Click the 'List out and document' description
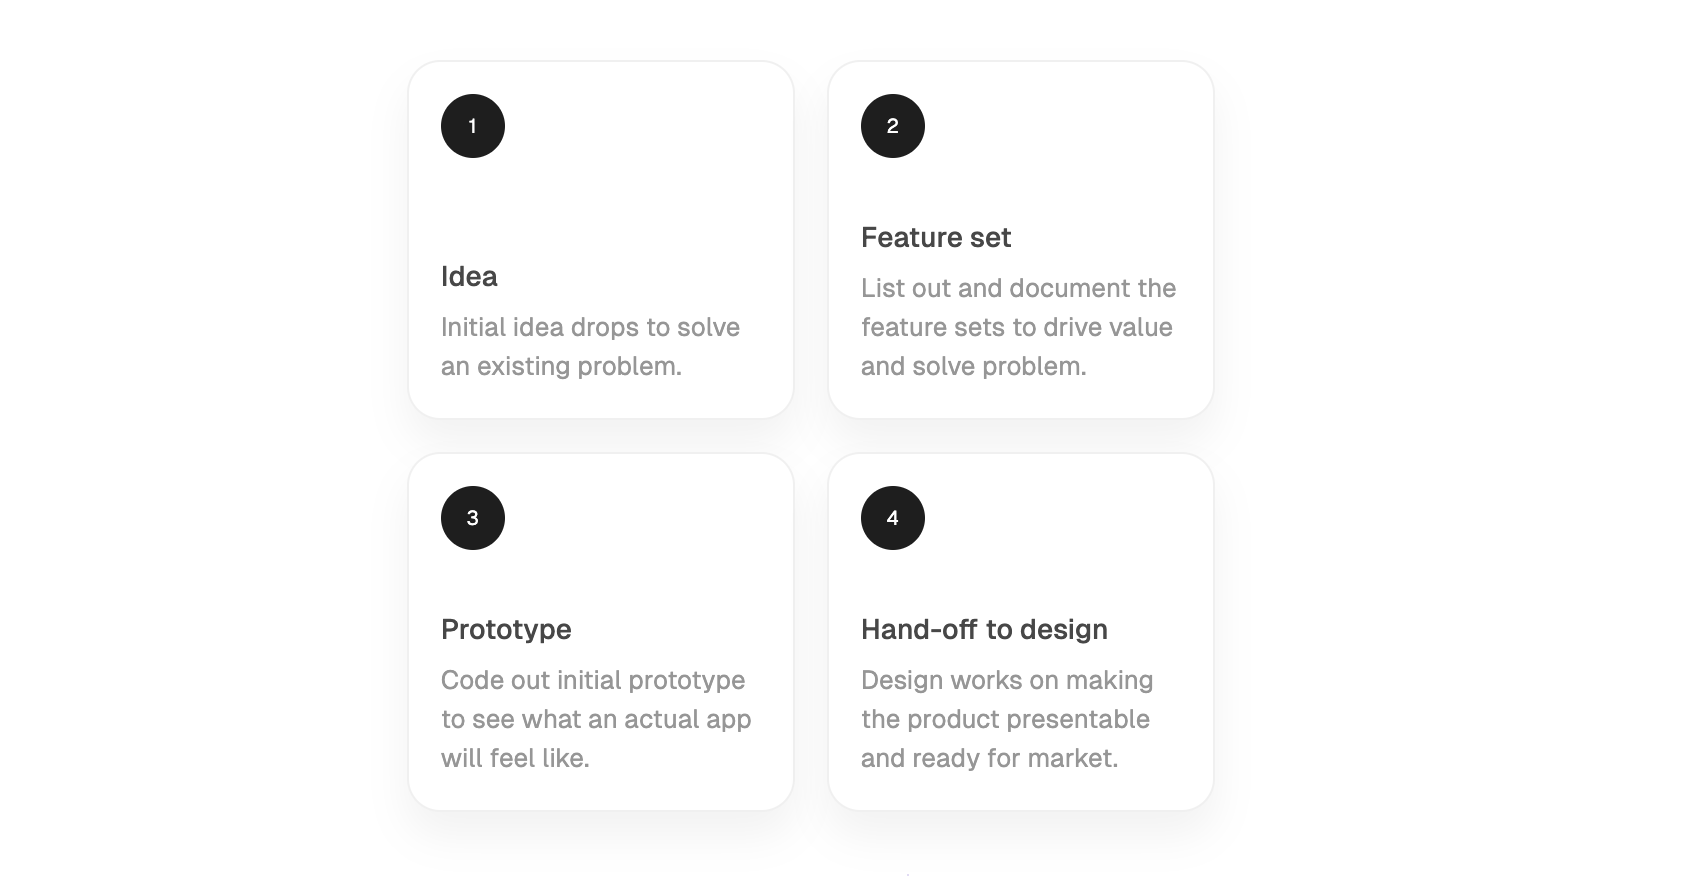Viewport: 1686px width, 876px height. tap(1018, 327)
